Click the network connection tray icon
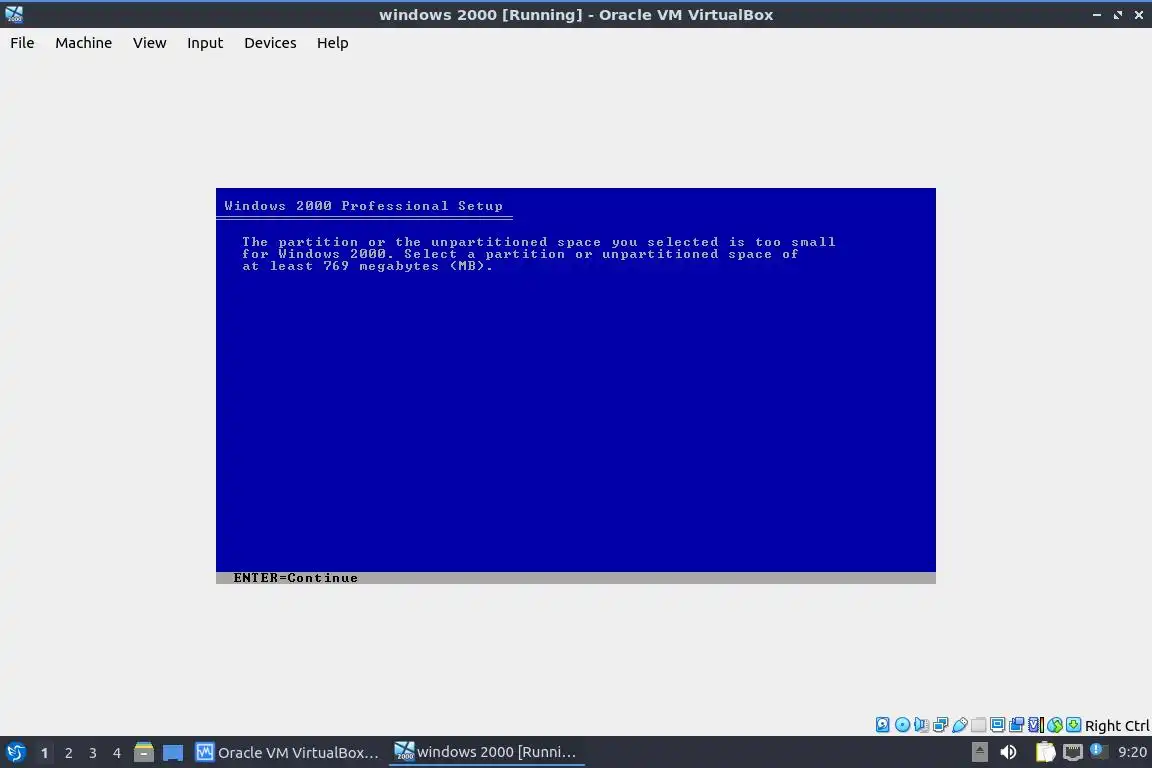The height and width of the screenshot is (768, 1152). pos(1073,752)
